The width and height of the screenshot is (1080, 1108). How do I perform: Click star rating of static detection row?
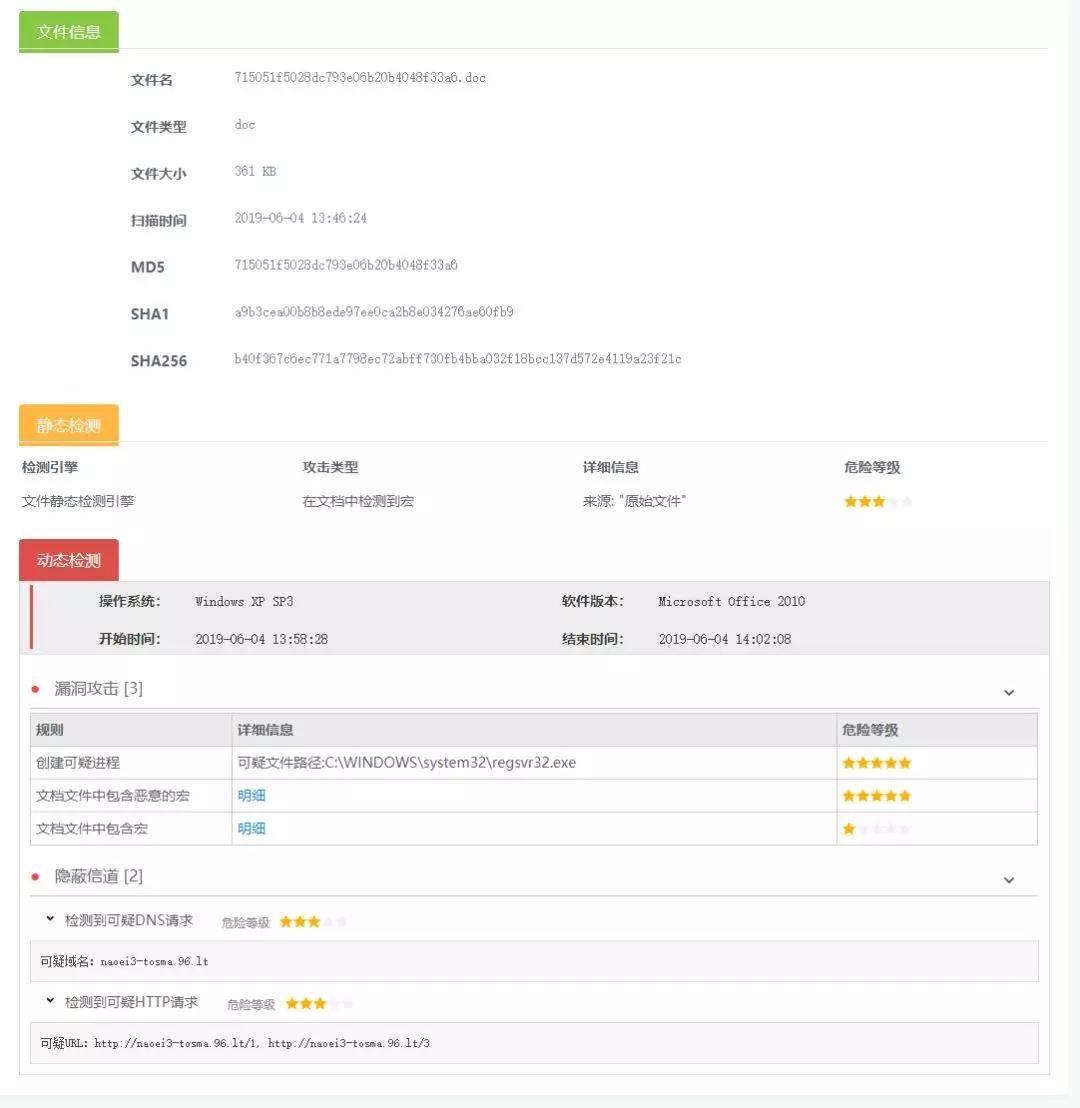click(877, 501)
